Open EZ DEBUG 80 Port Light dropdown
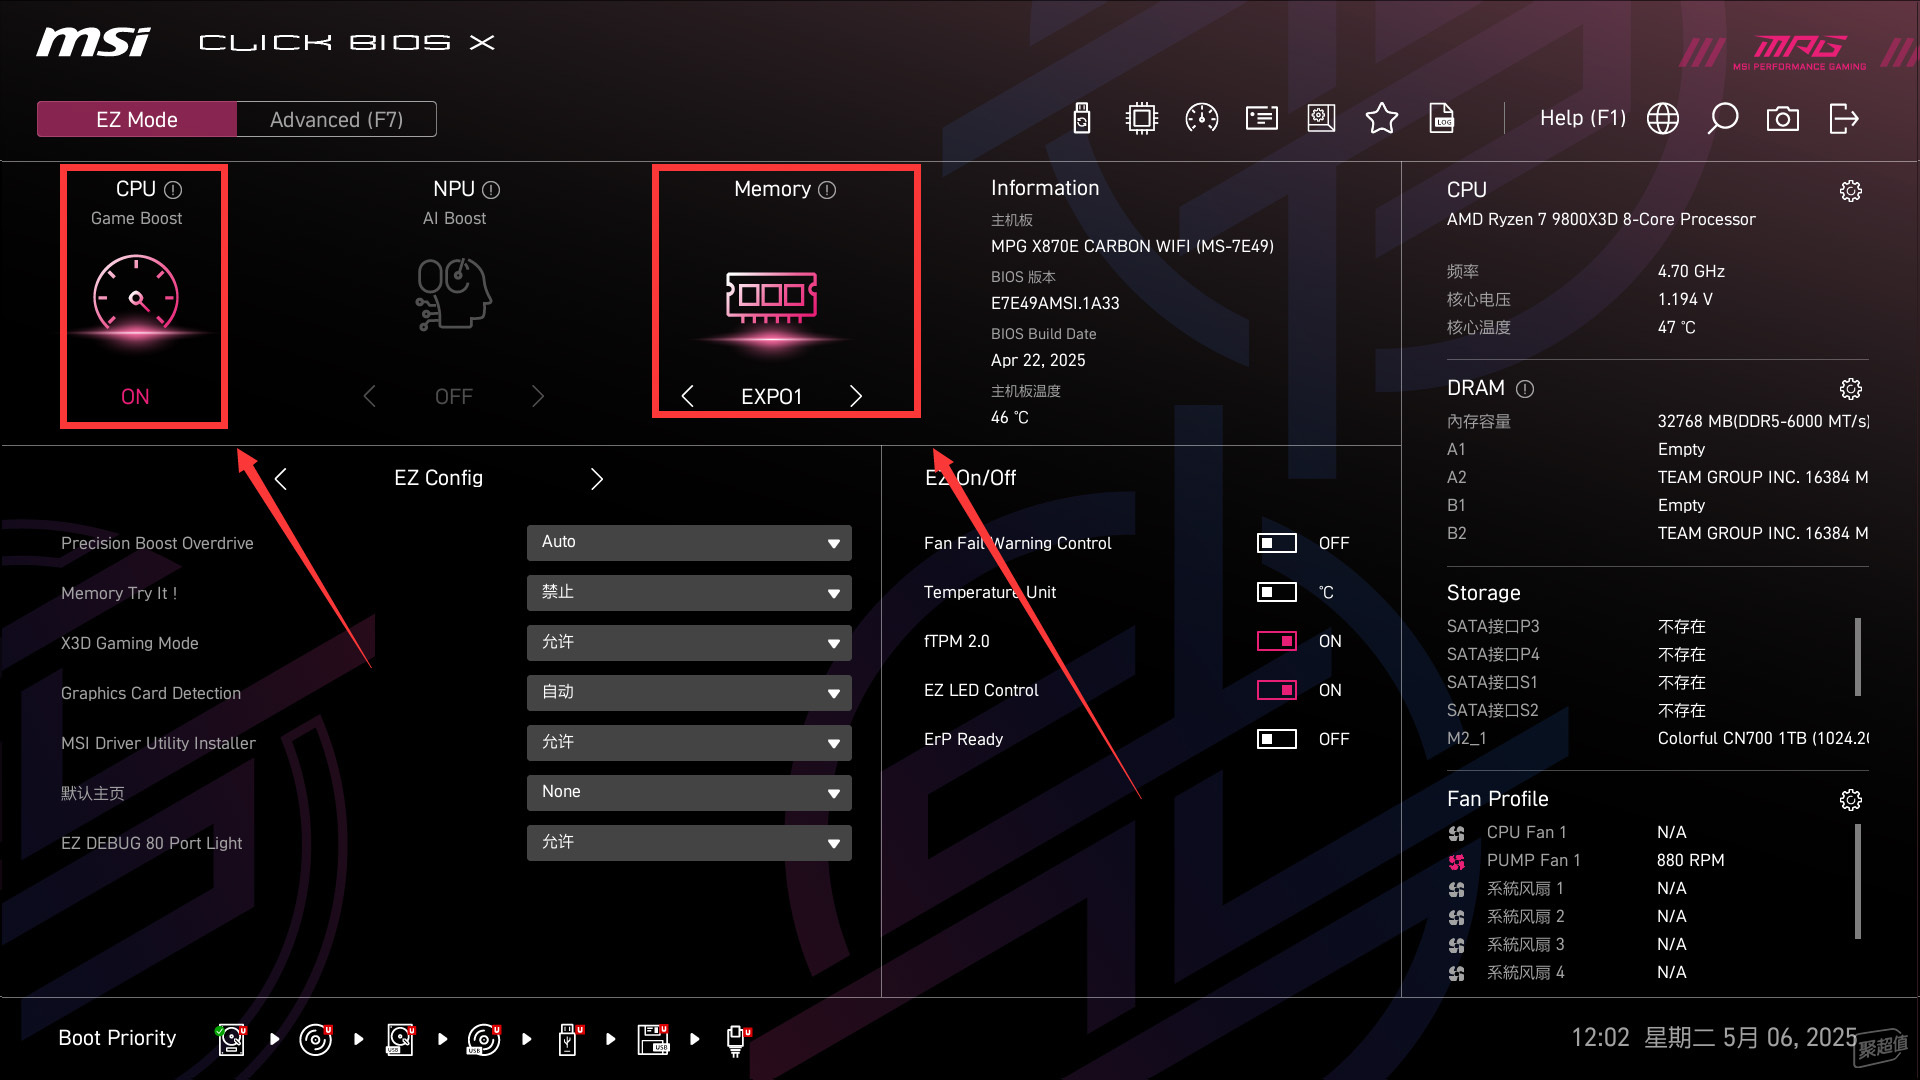Viewport: 1920px width, 1080px height. click(x=689, y=842)
